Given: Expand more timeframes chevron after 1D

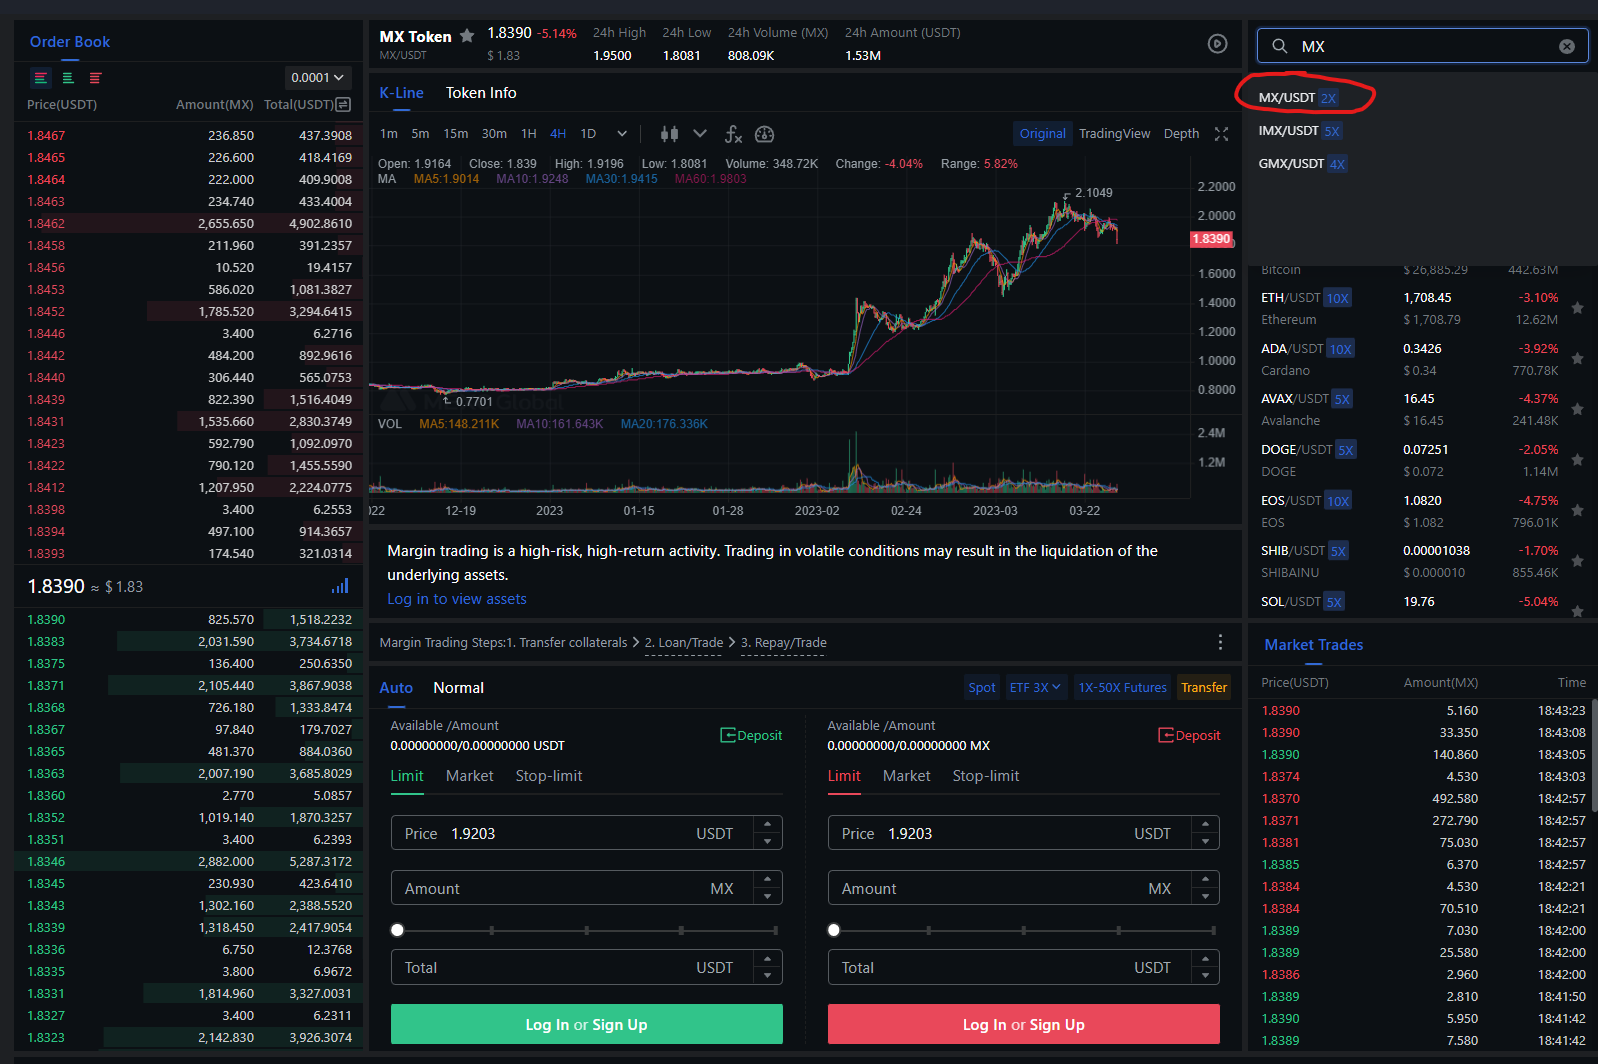Looking at the screenshot, I should [x=622, y=134].
